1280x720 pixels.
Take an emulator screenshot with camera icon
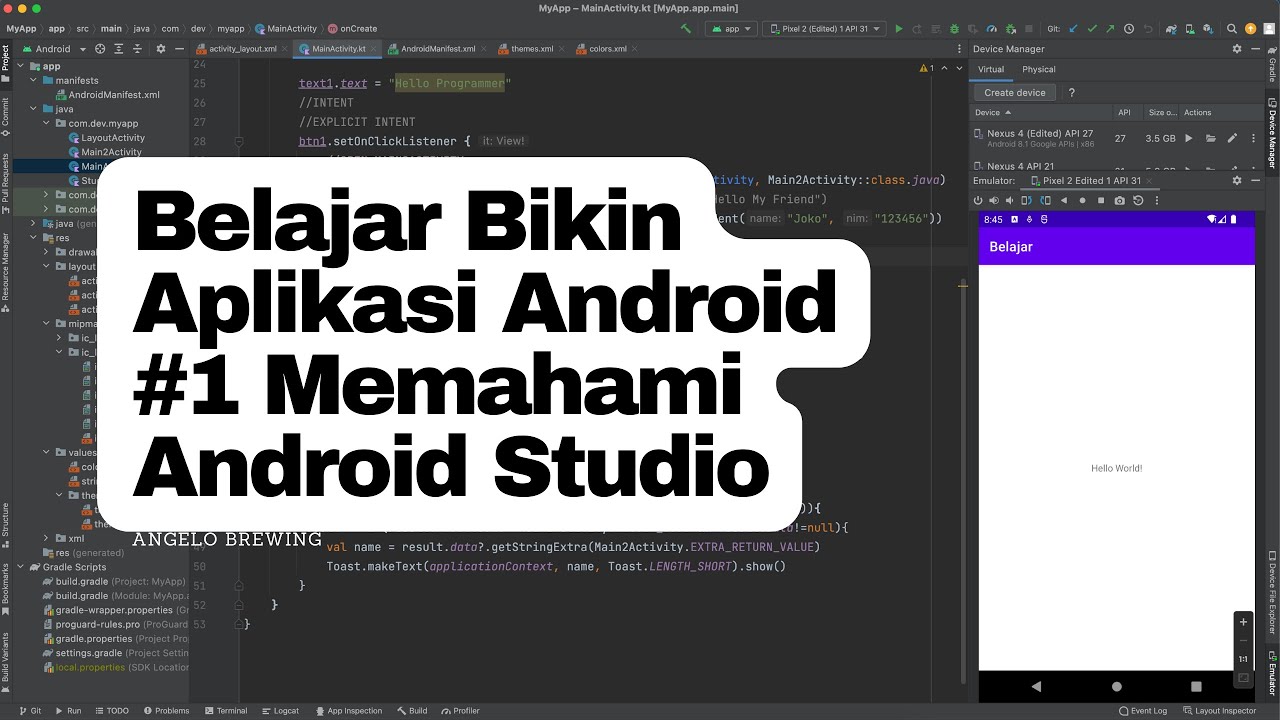tap(1120, 200)
